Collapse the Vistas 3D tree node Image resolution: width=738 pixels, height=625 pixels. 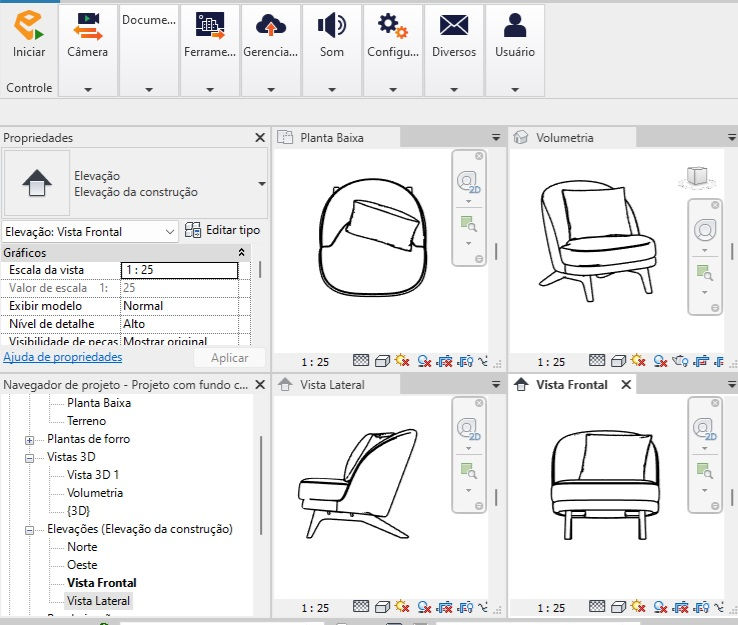click(29, 458)
